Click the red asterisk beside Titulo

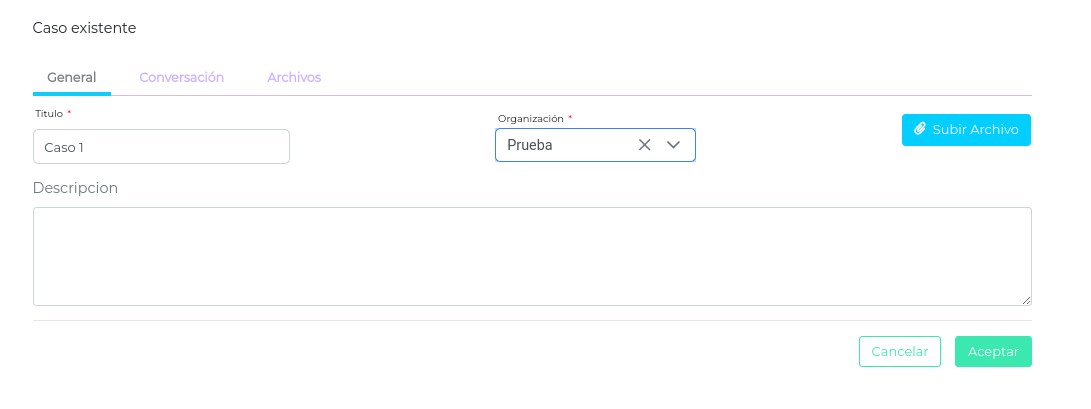click(x=69, y=113)
